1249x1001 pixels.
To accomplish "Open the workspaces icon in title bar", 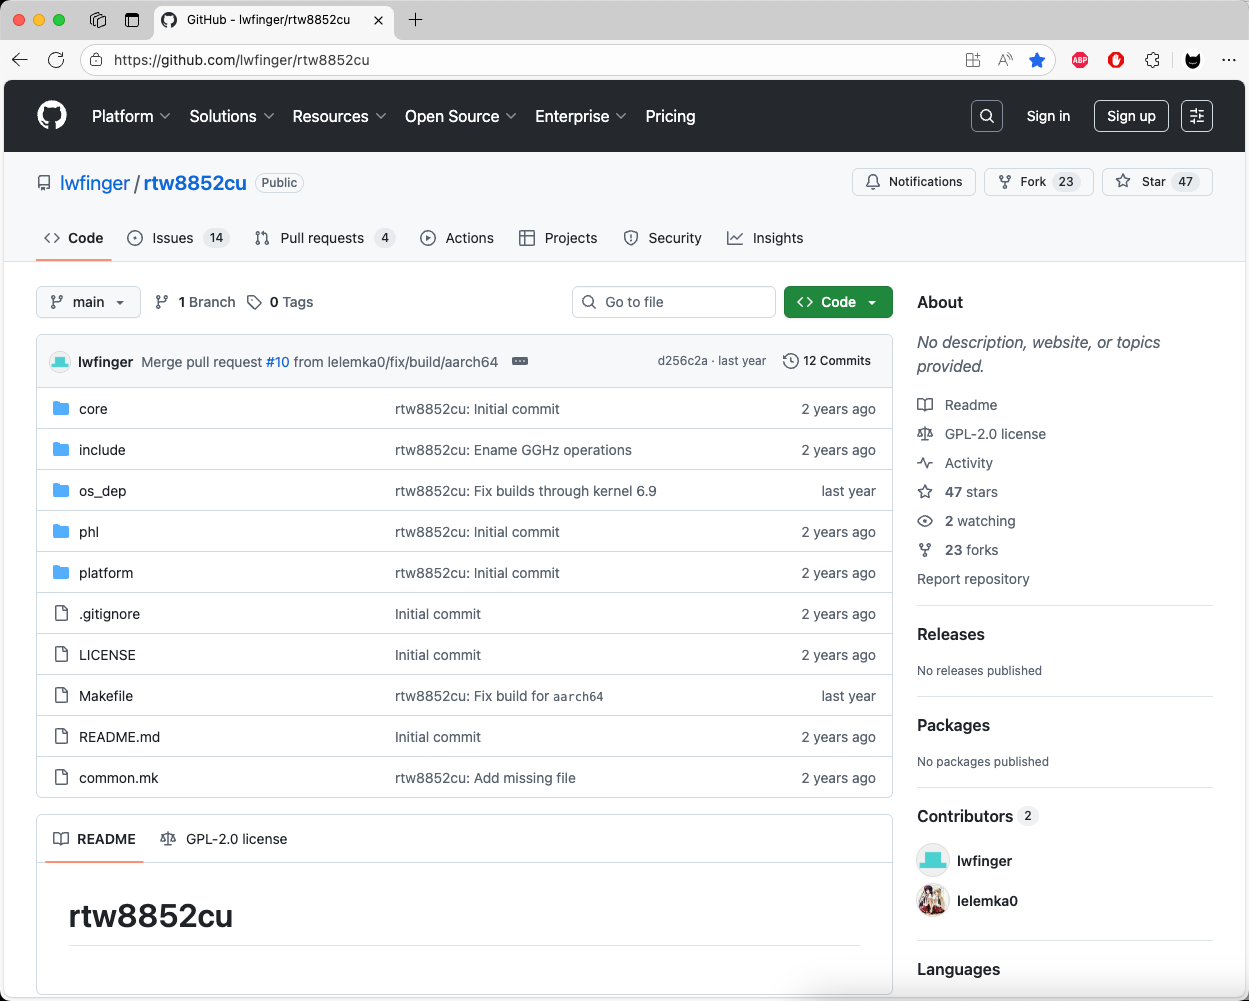I will click(x=98, y=20).
